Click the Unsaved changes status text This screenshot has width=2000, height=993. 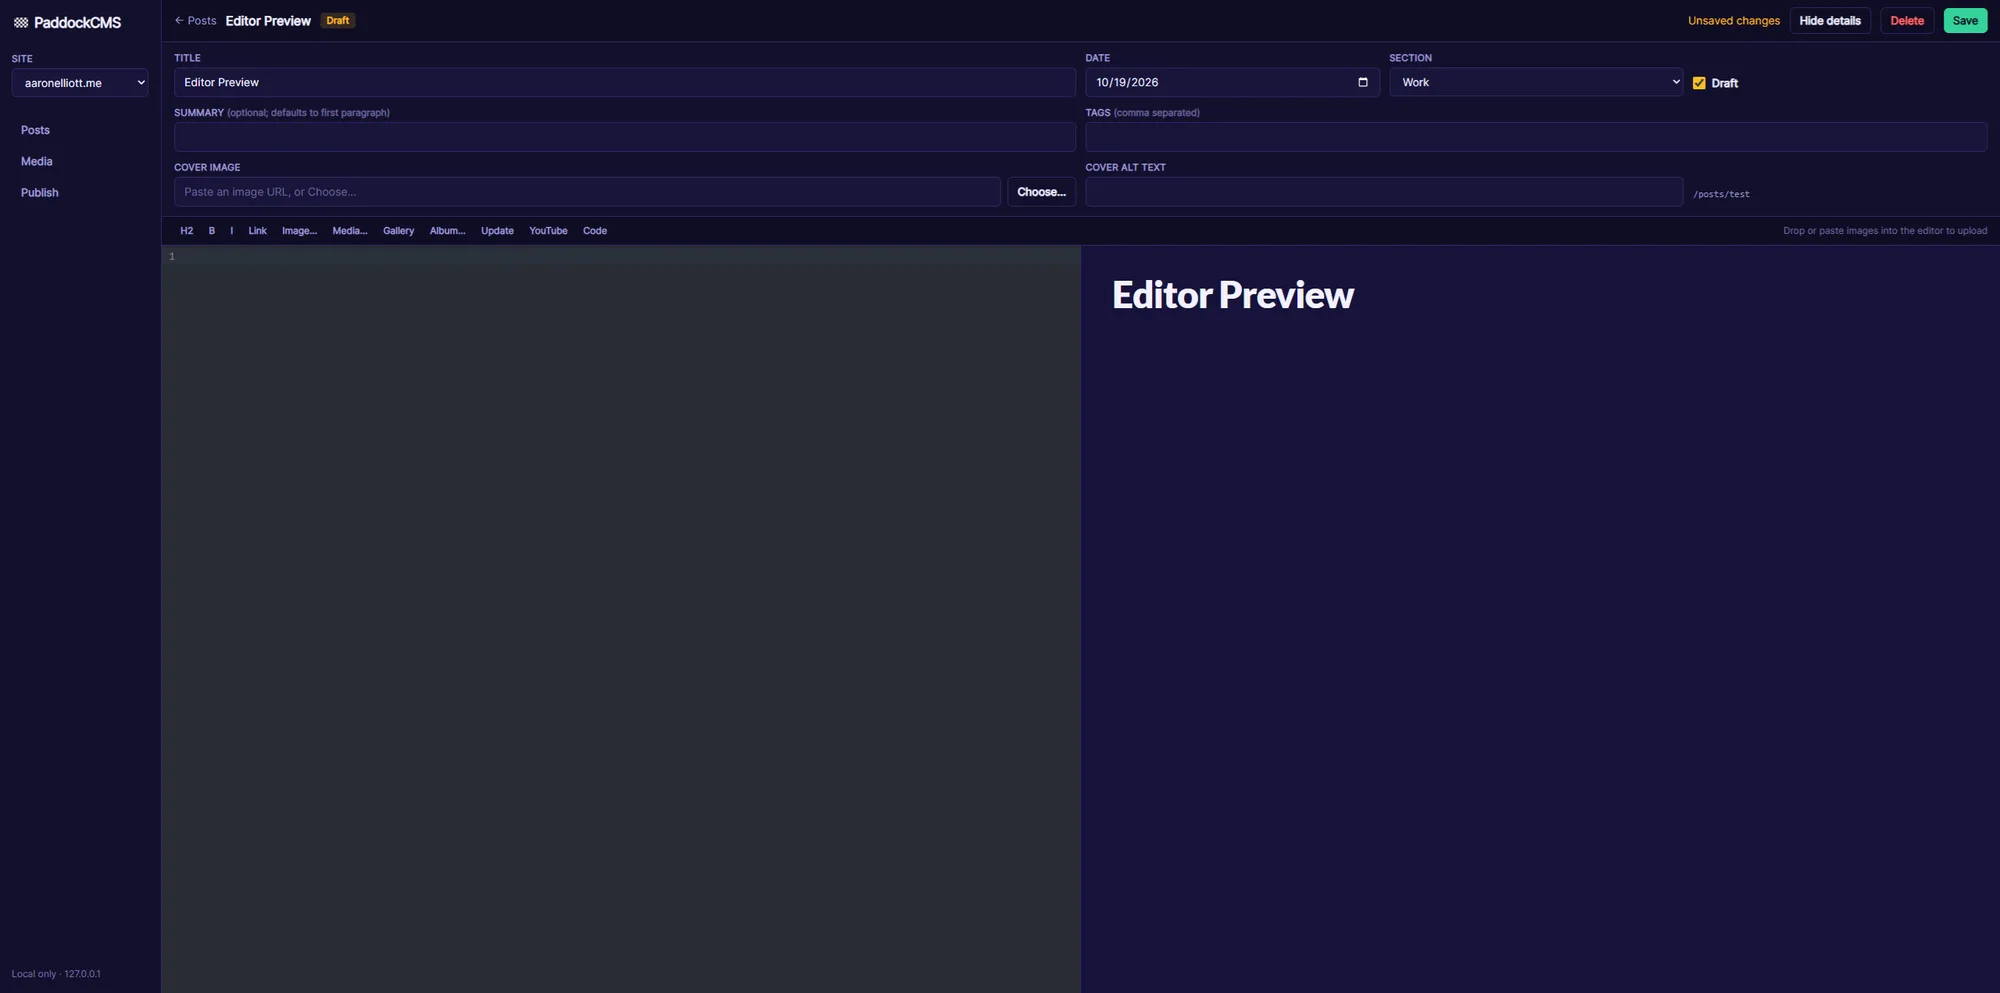pyautogui.click(x=1734, y=21)
